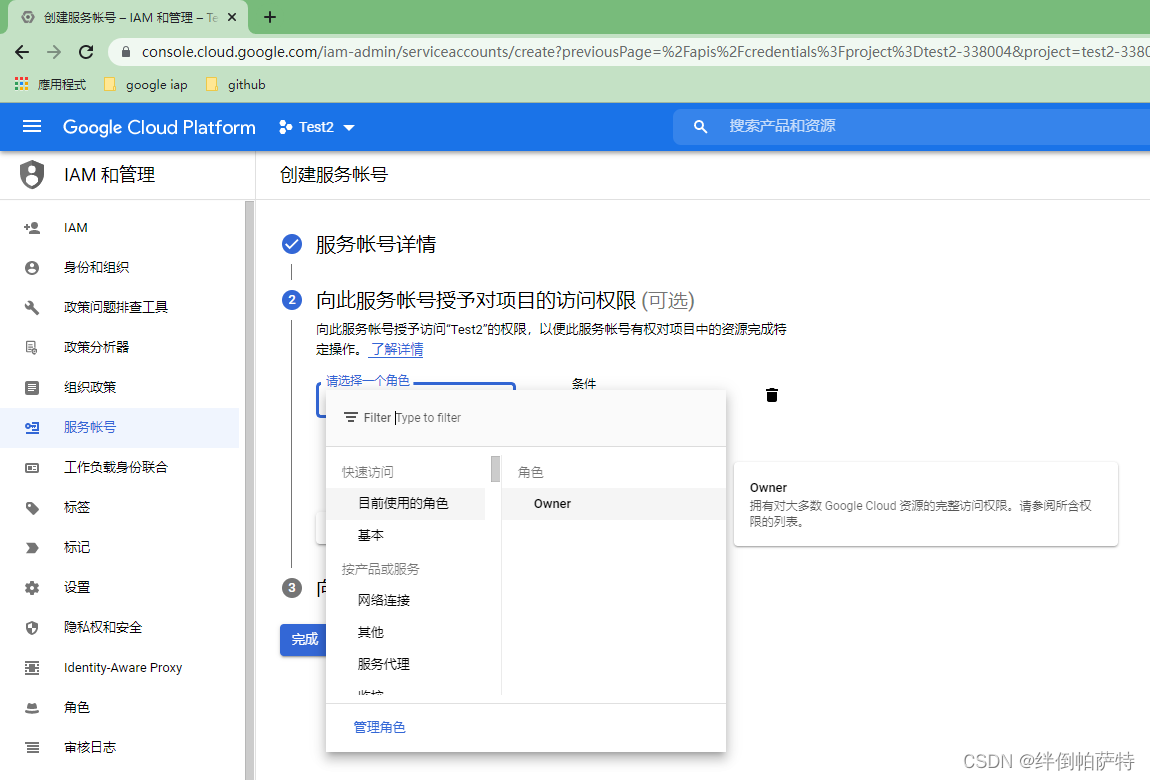Click the 政策分析器 document-search icon

pos(32,347)
